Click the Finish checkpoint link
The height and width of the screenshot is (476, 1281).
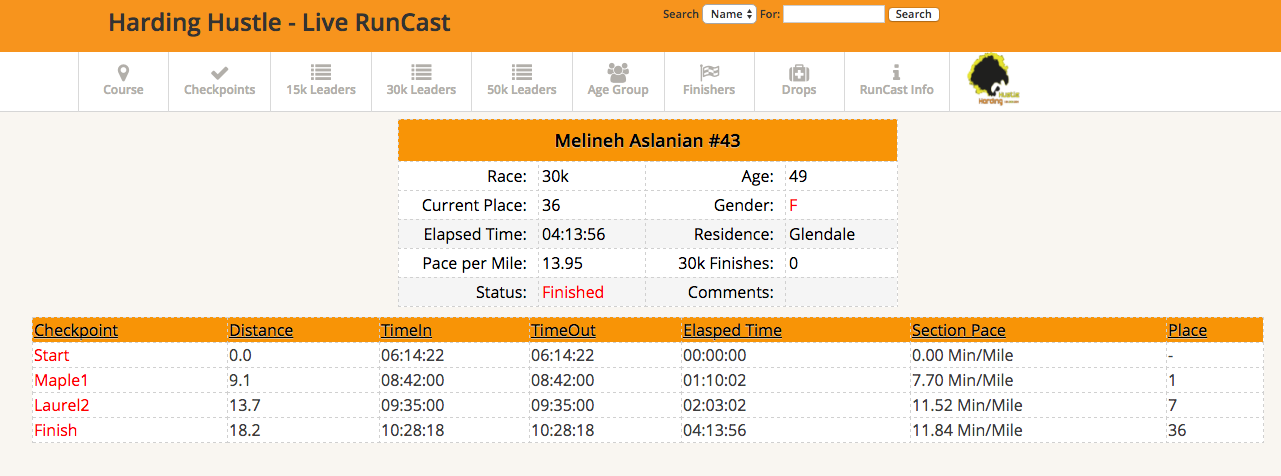click(x=55, y=430)
